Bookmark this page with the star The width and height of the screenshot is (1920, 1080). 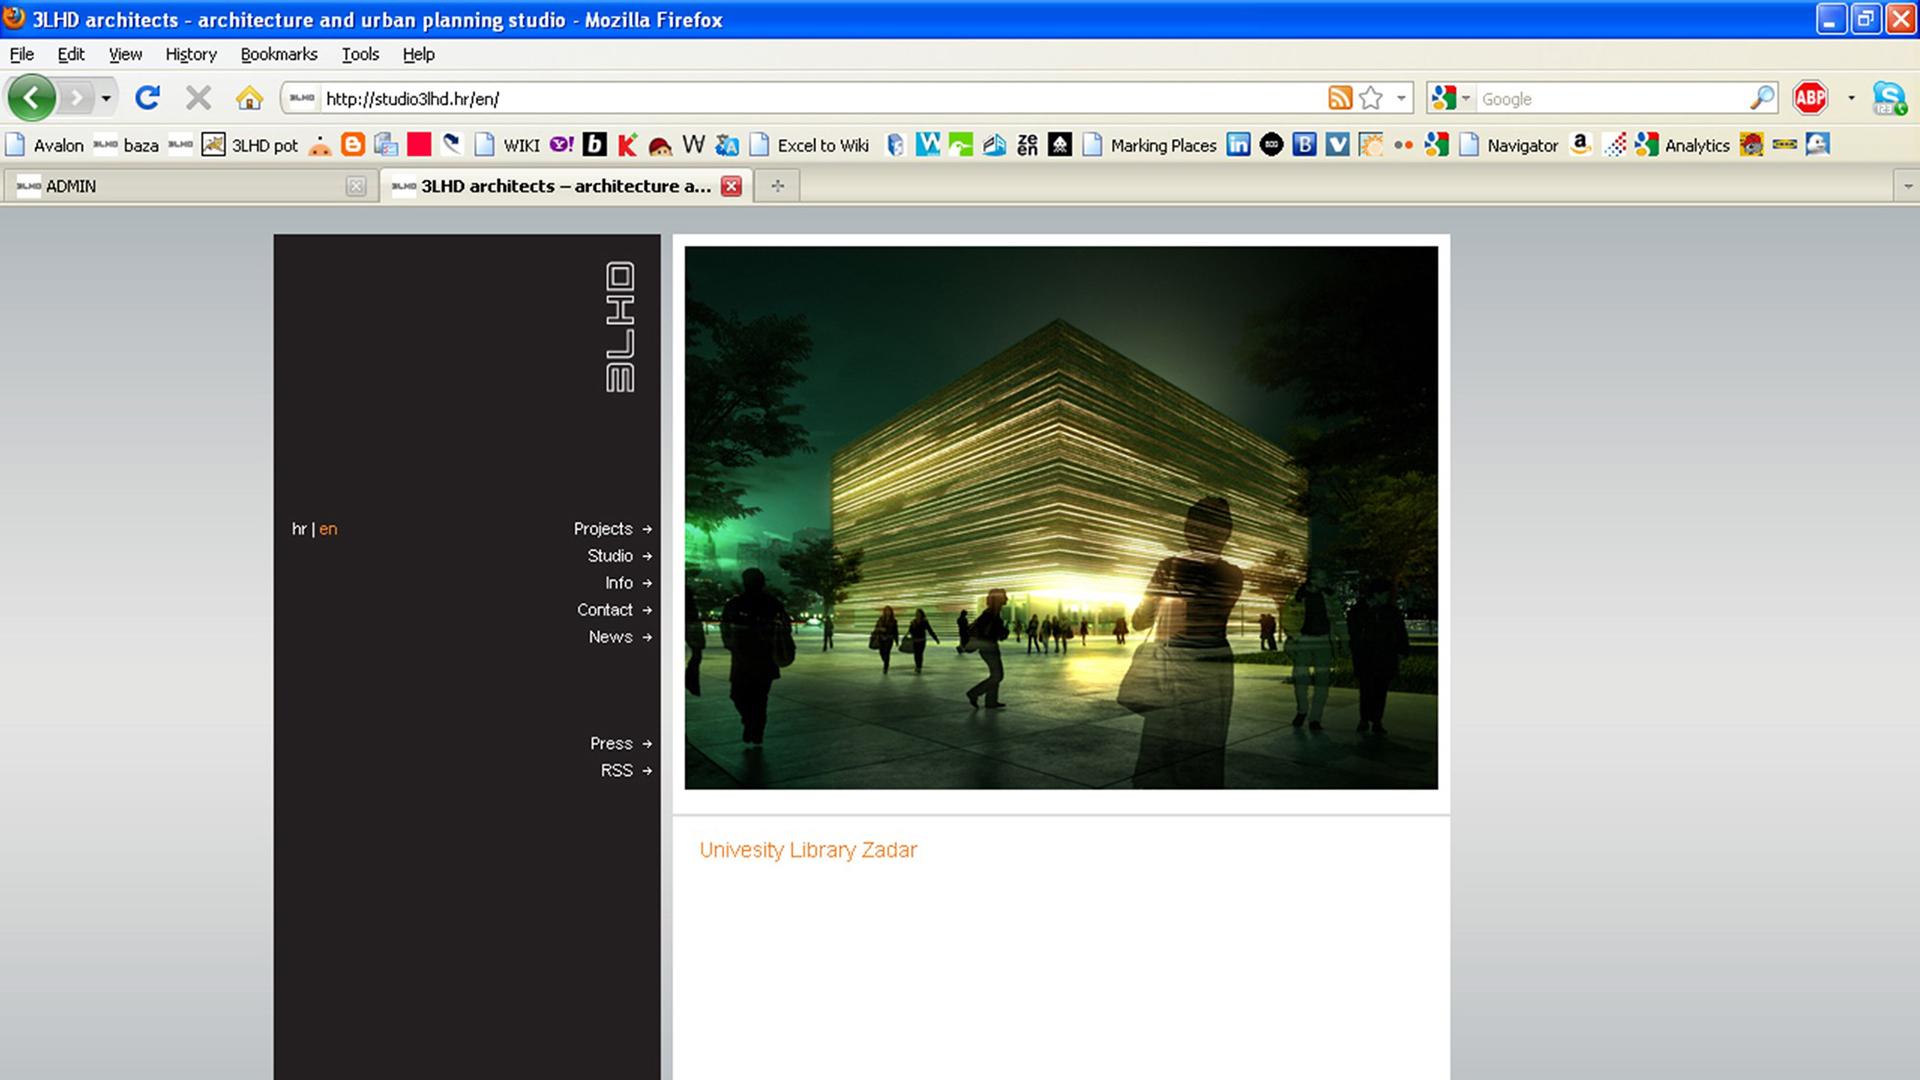click(x=1371, y=98)
